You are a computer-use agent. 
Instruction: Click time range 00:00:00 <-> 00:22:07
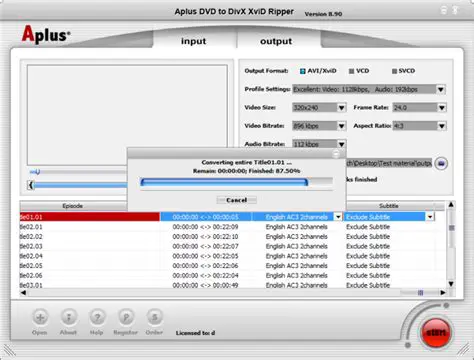[205, 246]
